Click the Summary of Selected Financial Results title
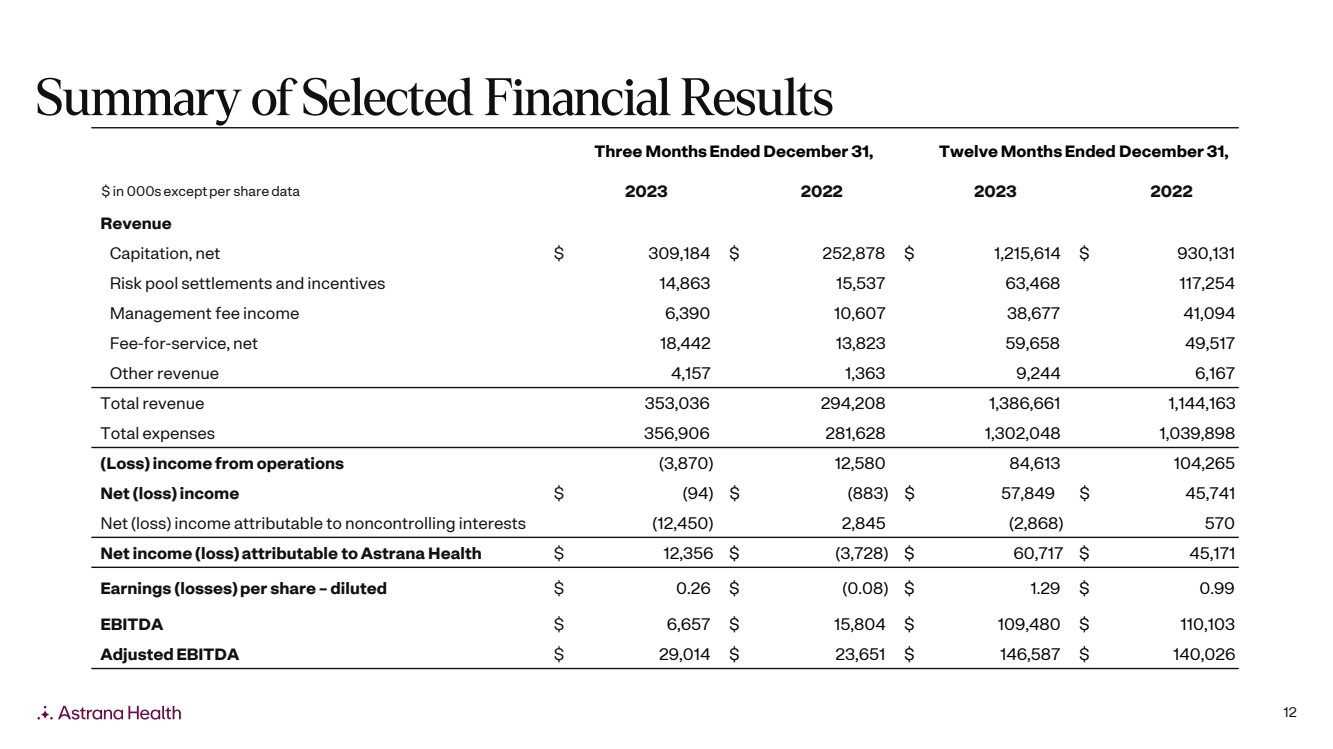This screenshot has width=1333, height=749. (x=434, y=98)
